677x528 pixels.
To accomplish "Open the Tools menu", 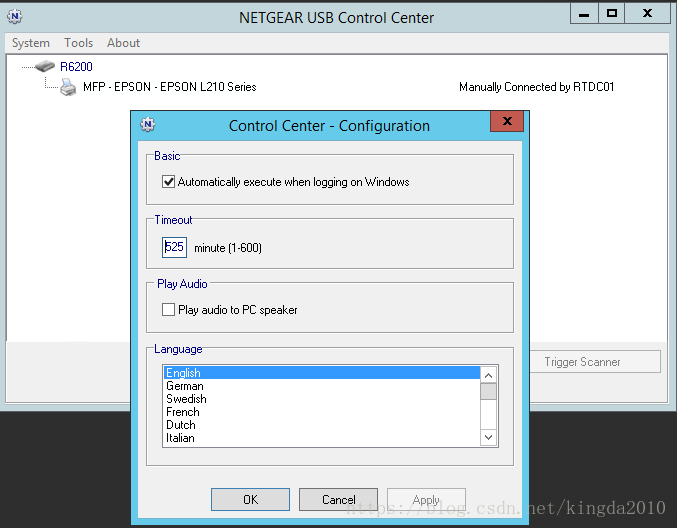I will point(79,43).
